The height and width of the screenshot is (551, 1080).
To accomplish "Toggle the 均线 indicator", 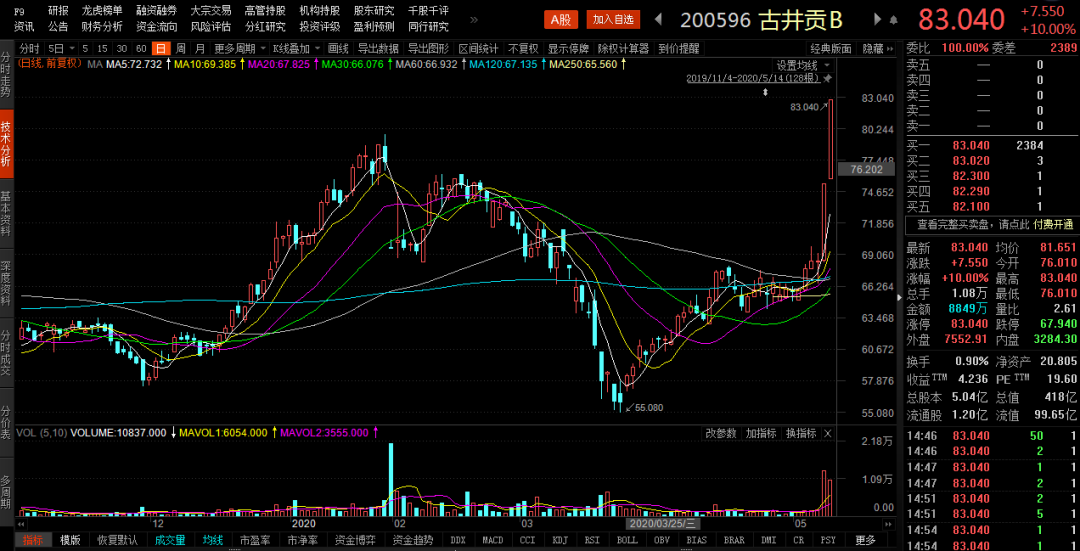I will point(213,540).
